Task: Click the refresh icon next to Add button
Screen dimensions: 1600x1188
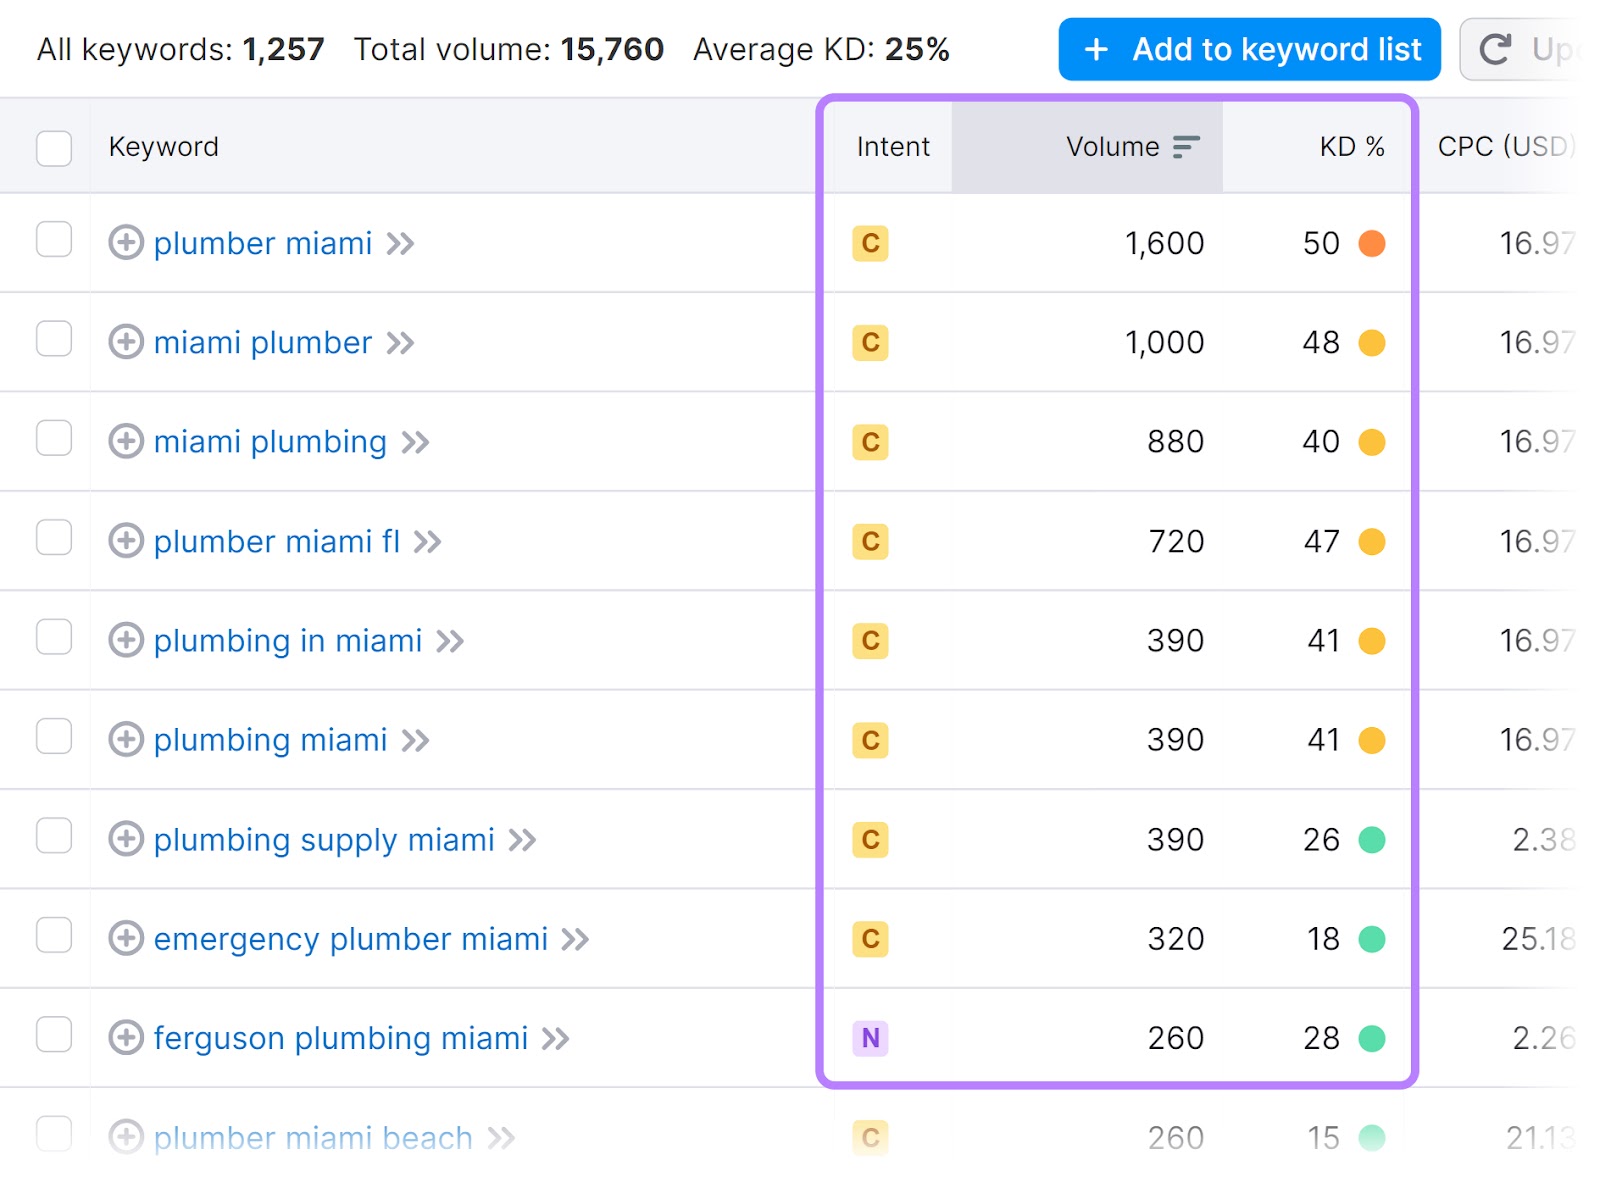Action: point(1496,49)
